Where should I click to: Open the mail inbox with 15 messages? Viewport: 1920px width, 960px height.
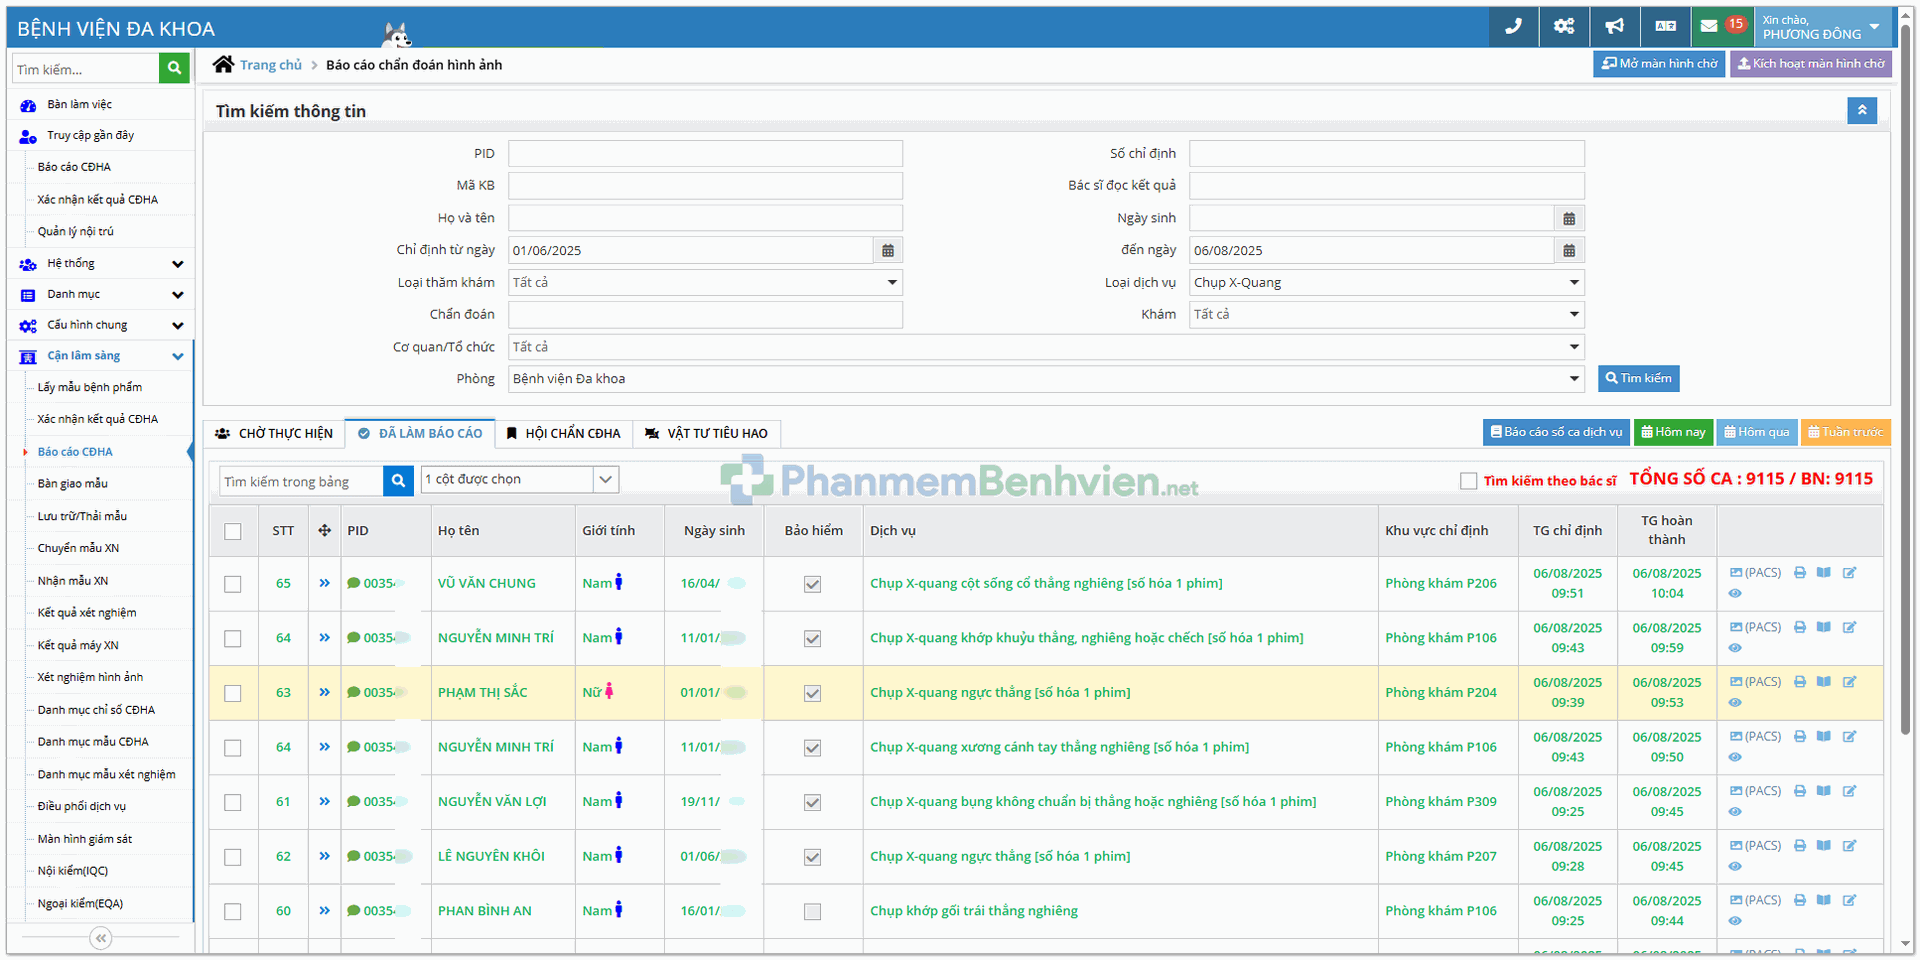click(x=1722, y=26)
